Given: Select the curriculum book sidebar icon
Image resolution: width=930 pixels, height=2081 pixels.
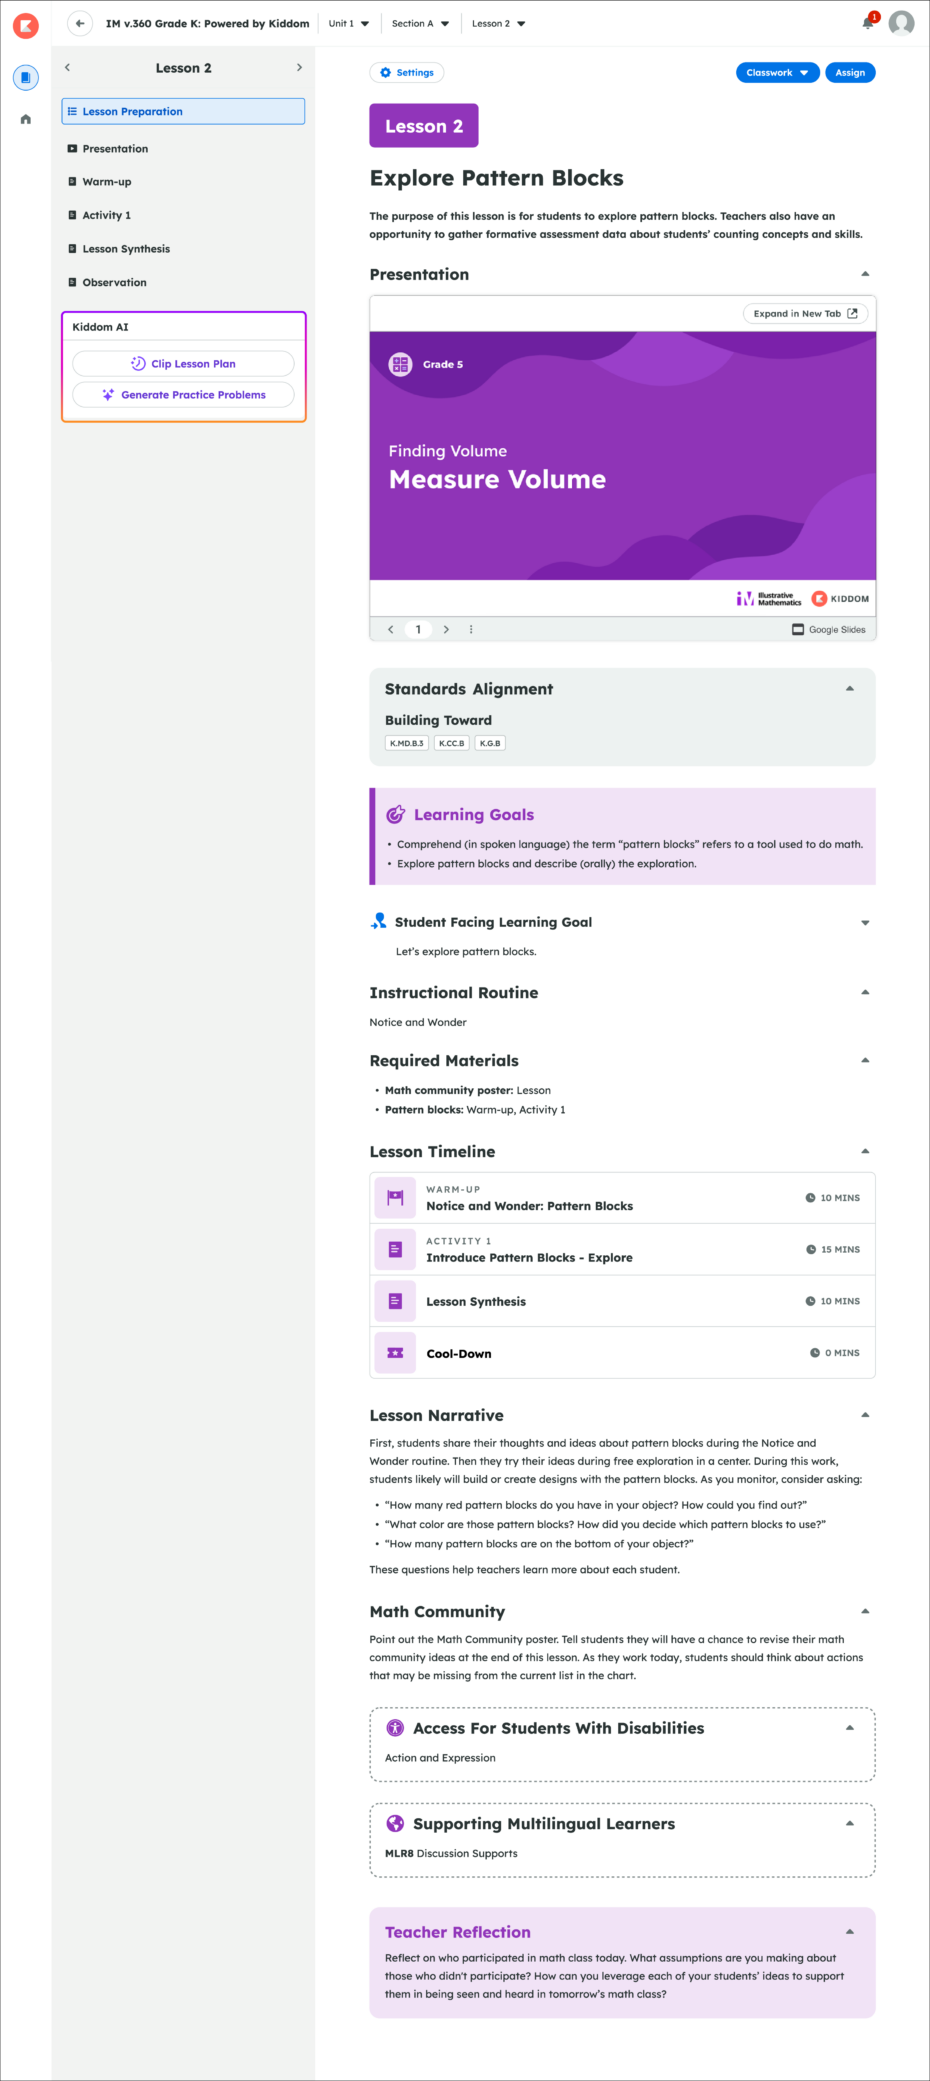Looking at the screenshot, I should coord(26,77).
